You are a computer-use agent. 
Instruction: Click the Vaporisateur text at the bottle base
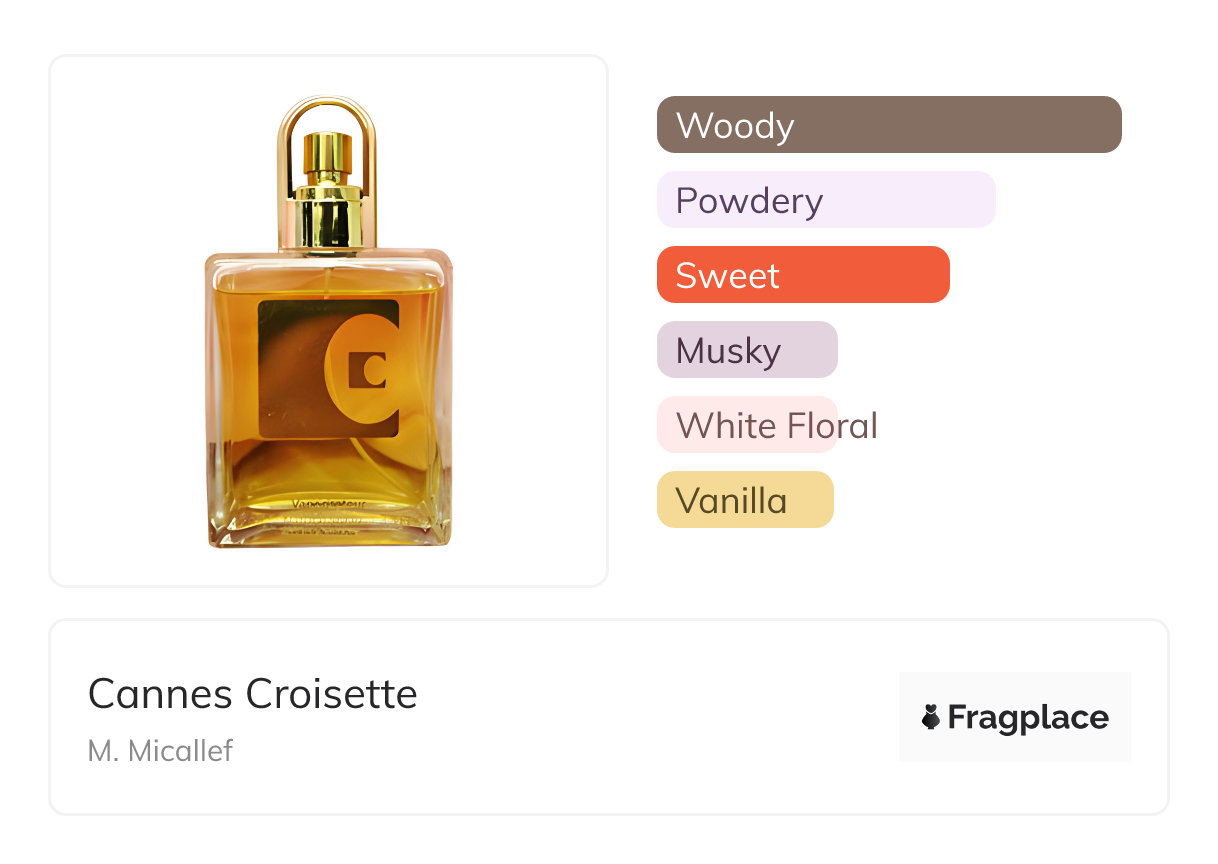click(327, 506)
